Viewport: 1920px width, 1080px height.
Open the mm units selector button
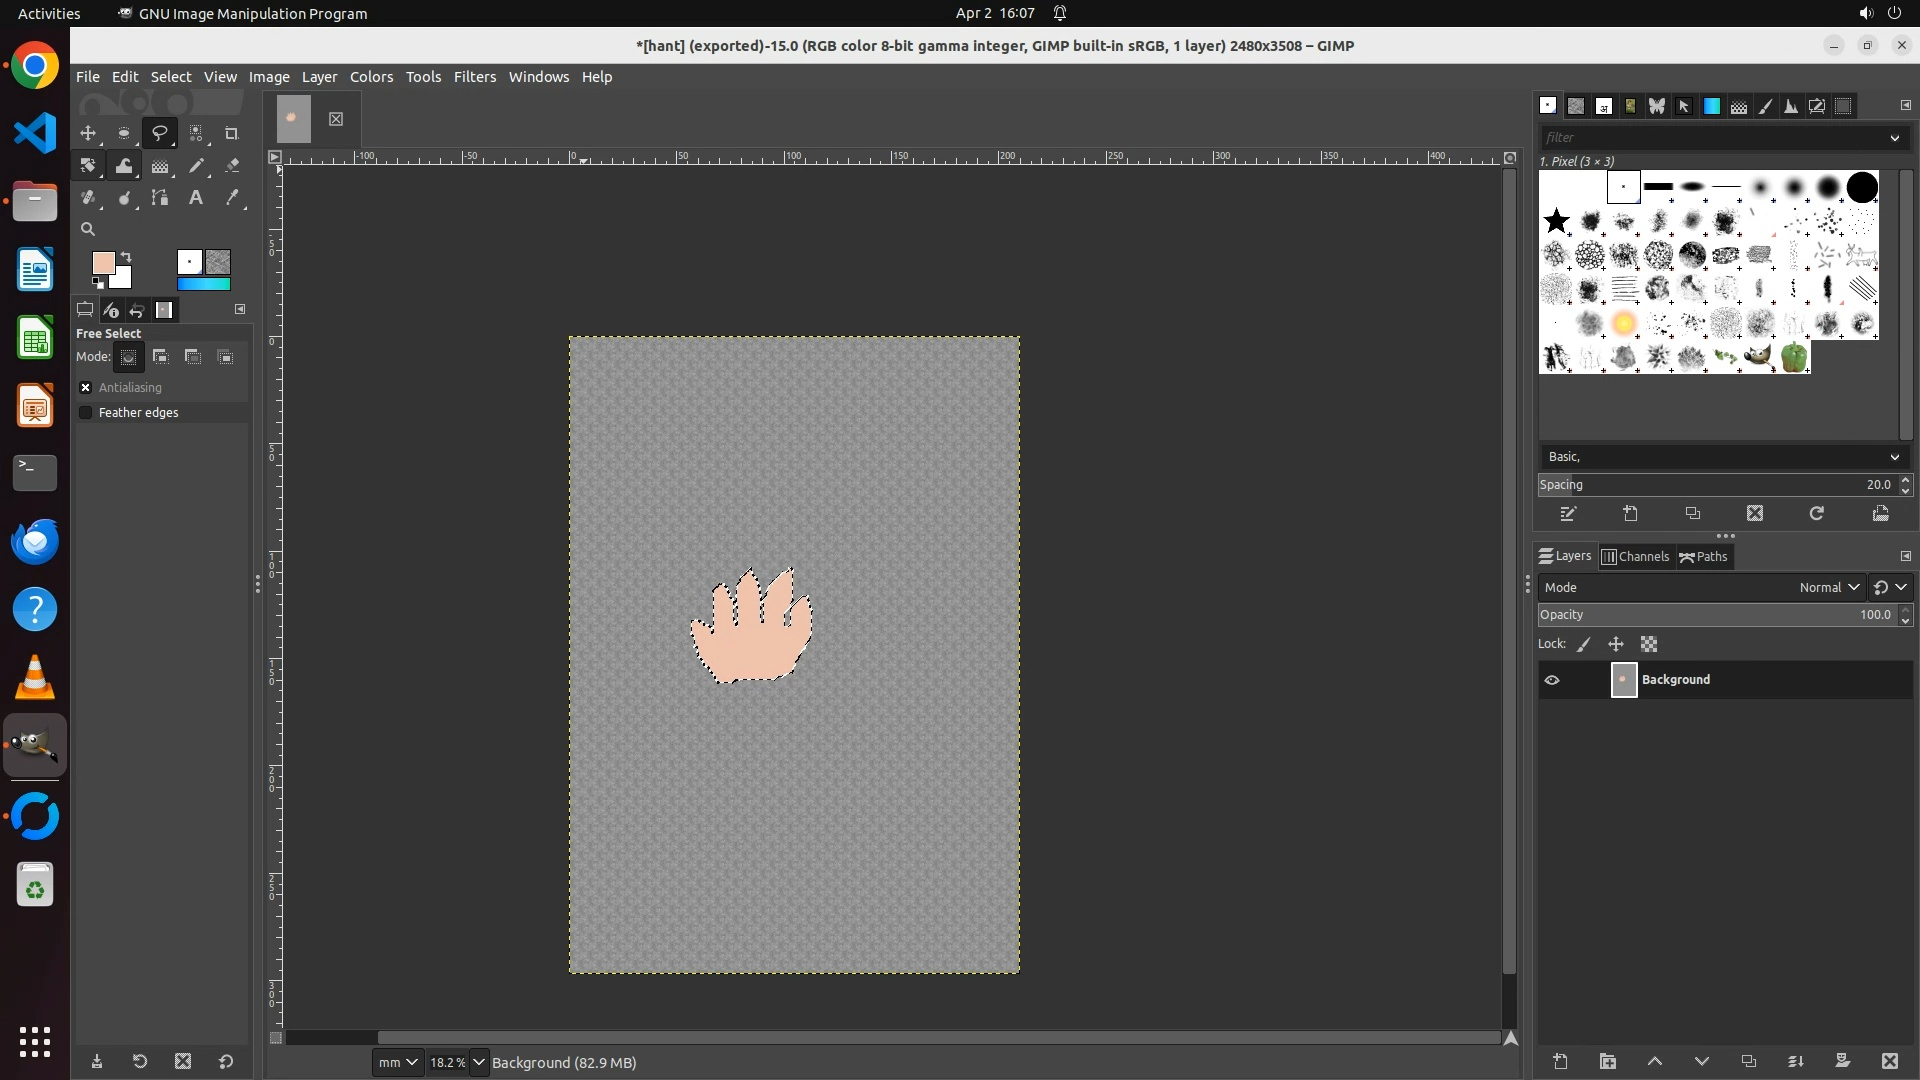click(x=397, y=1062)
